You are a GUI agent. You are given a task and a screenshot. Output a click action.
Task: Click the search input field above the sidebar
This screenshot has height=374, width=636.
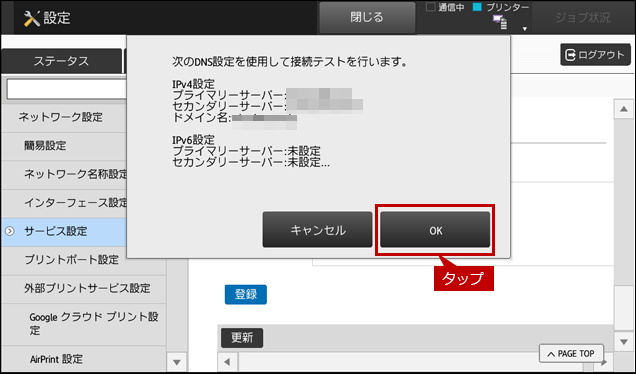click(x=67, y=89)
